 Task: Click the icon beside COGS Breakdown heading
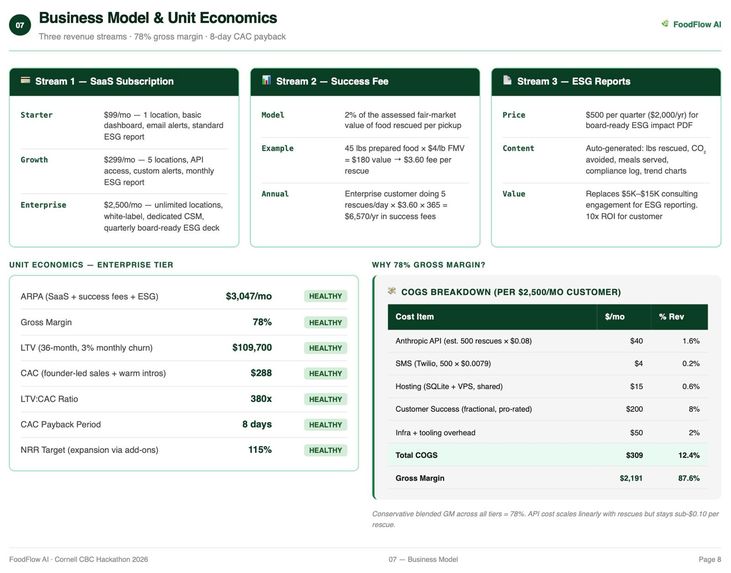[x=392, y=291]
